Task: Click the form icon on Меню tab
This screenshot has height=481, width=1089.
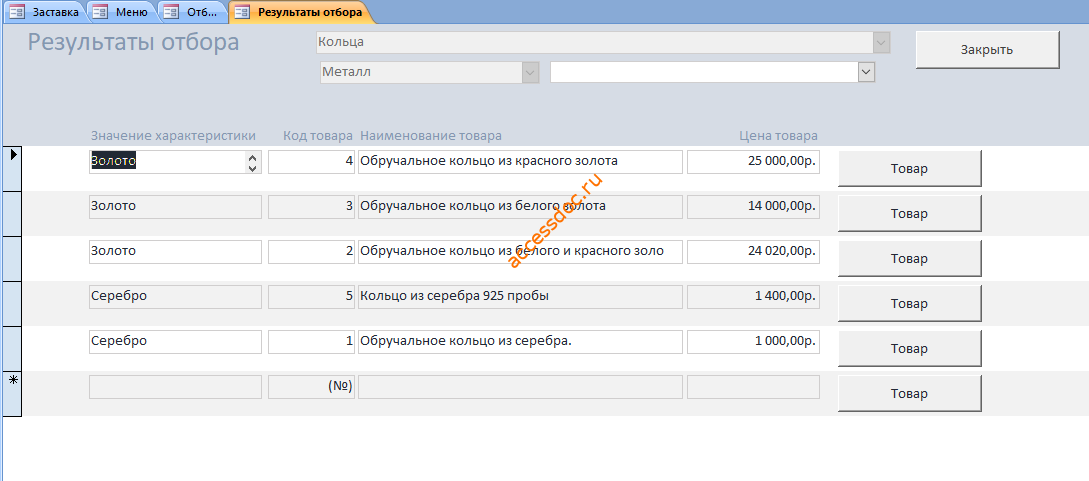Action: pyautogui.click(x=101, y=12)
